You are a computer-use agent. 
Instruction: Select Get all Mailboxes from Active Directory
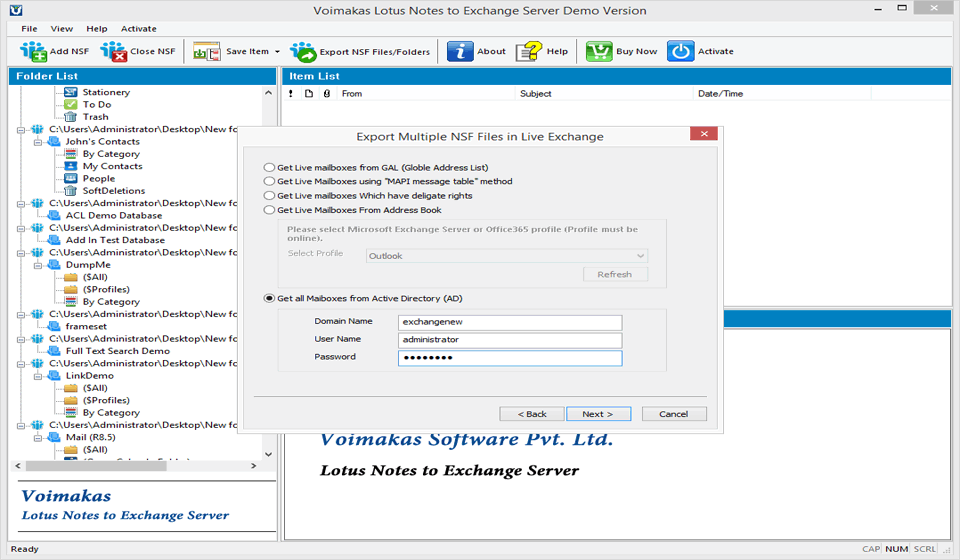coord(269,299)
